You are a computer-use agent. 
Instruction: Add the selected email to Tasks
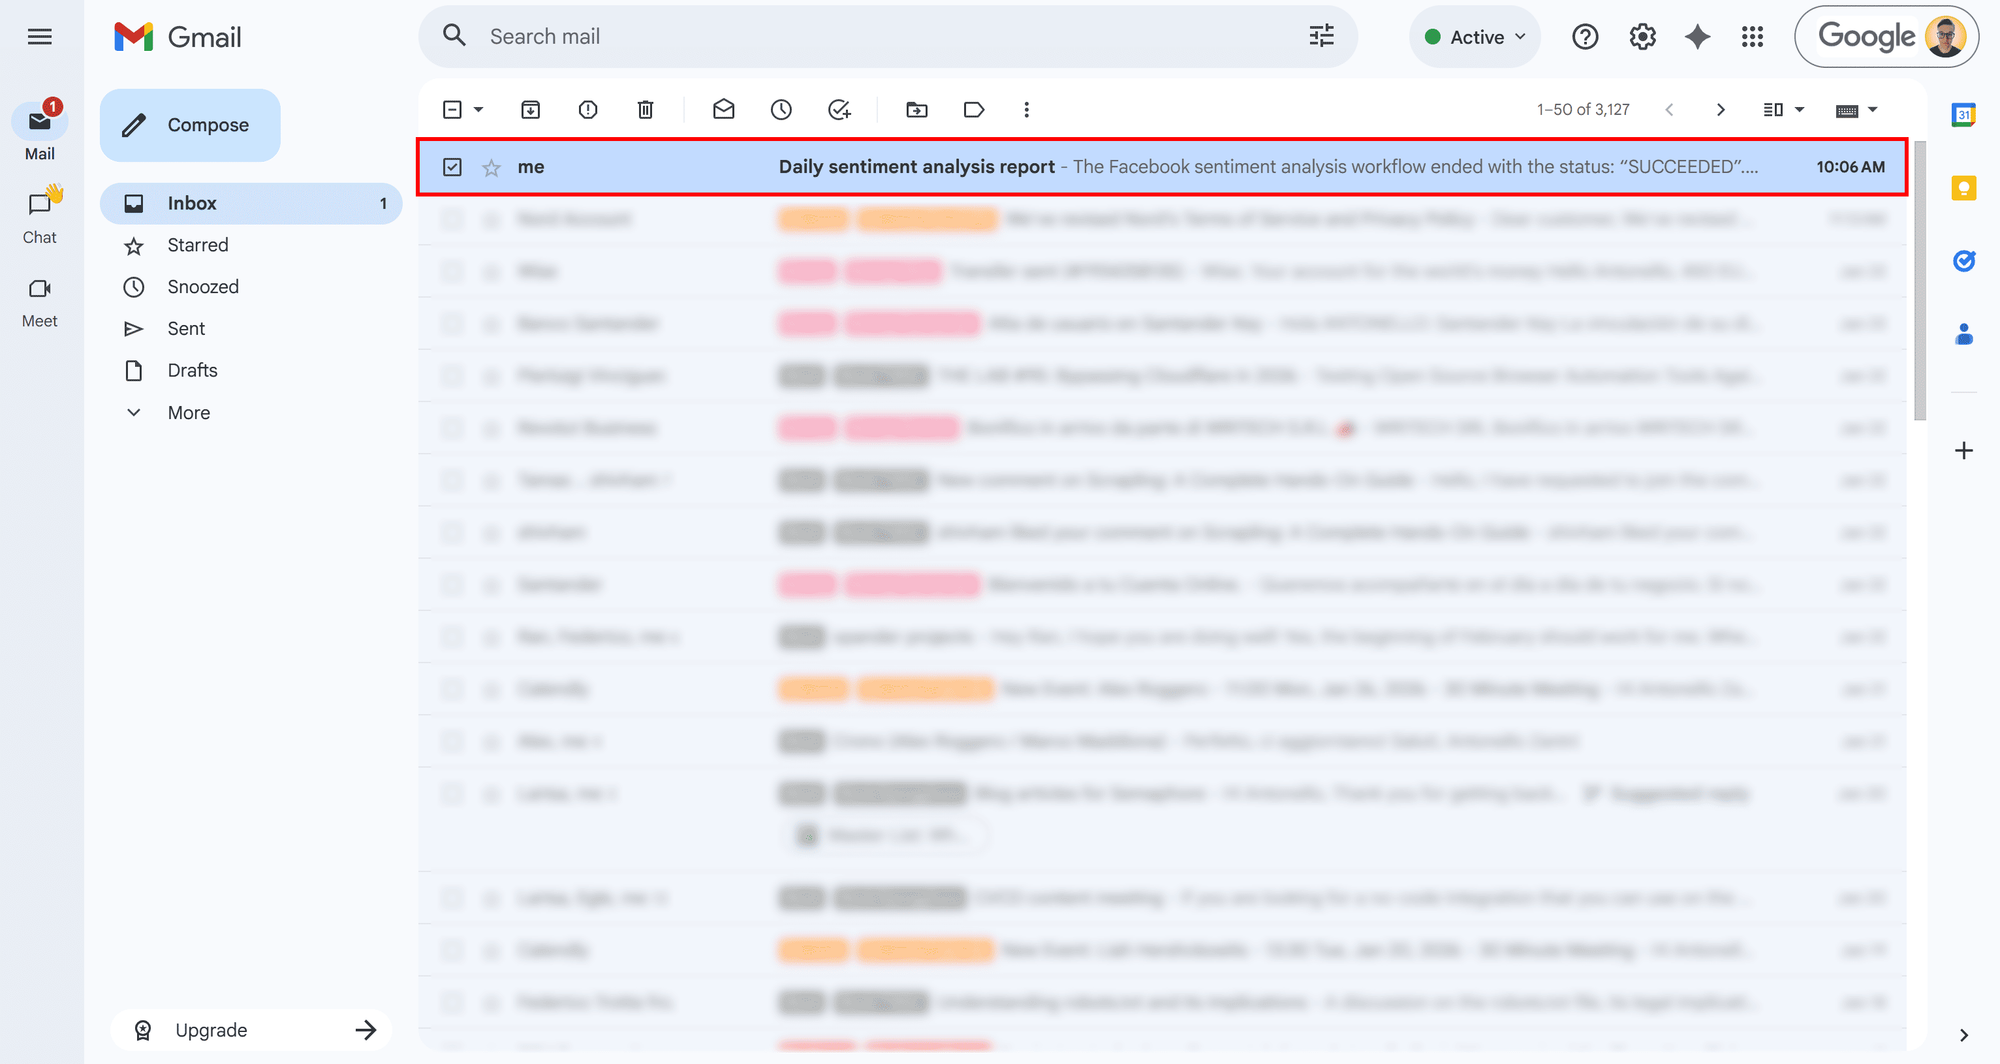(x=839, y=109)
